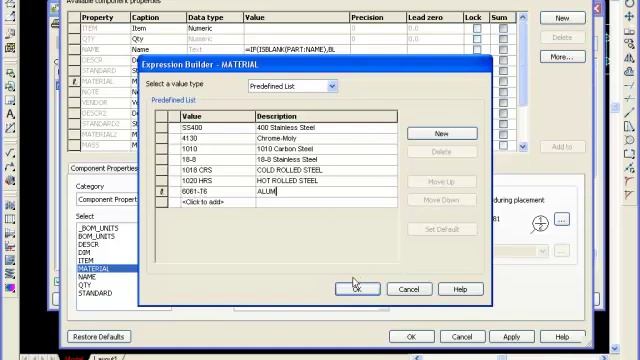Click the properties table scroll down arrow

(x=523, y=147)
